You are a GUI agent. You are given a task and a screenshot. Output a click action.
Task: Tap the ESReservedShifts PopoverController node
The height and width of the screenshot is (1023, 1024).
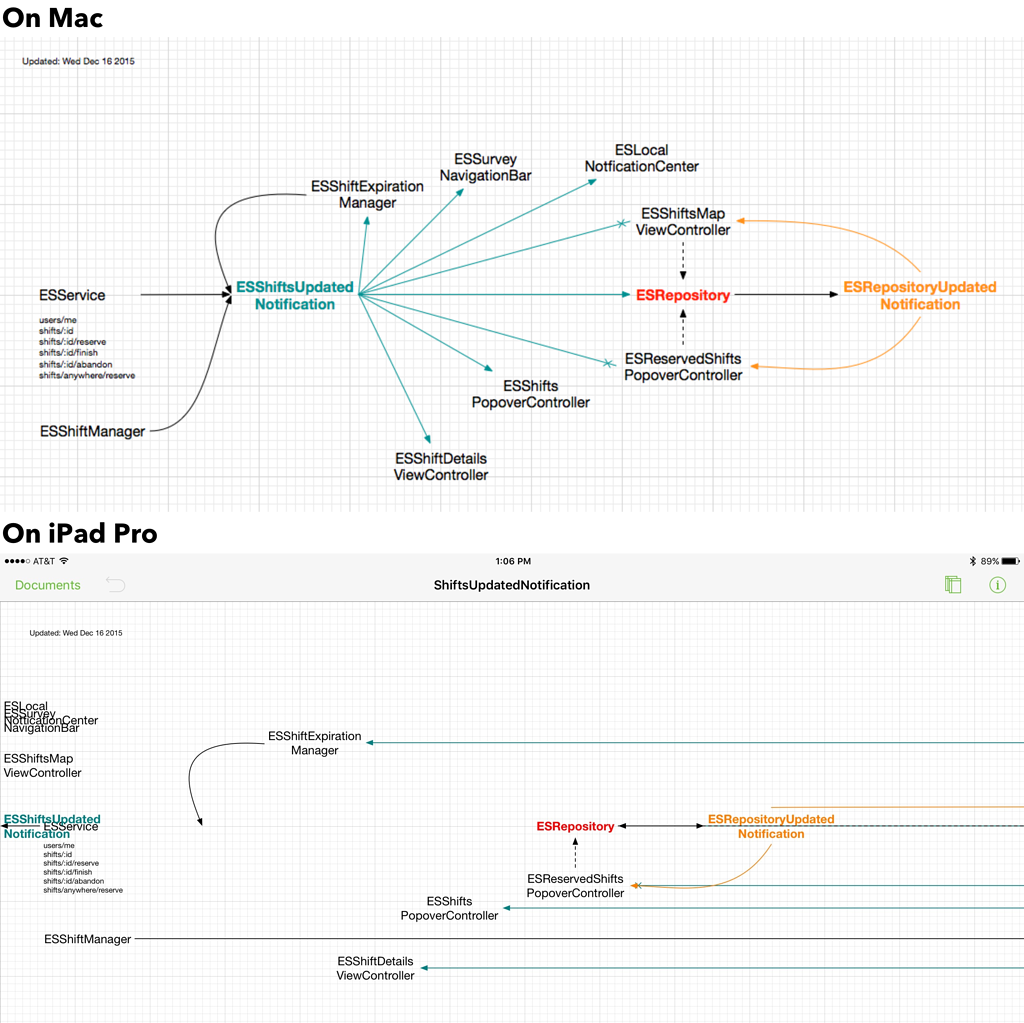[683, 366]
